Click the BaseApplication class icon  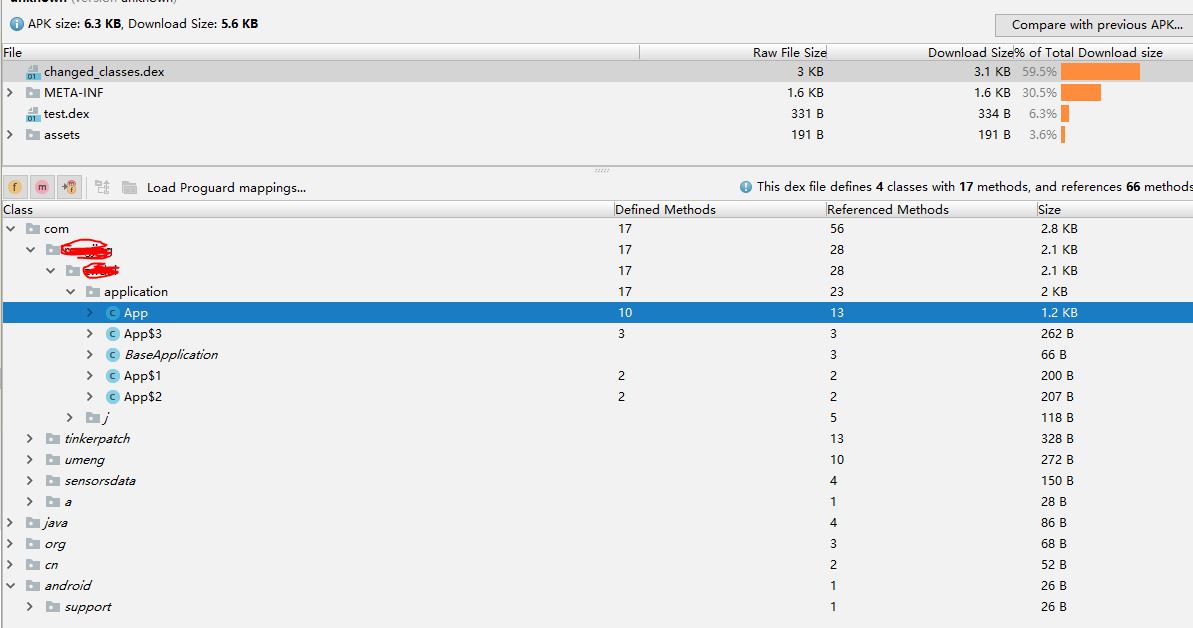click(113, 355)
